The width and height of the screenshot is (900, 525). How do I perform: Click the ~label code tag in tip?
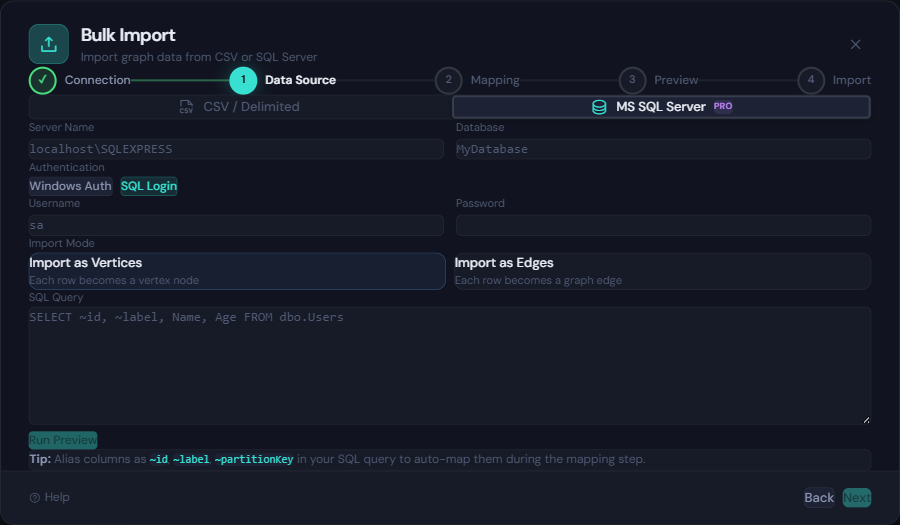coord(191,459)
